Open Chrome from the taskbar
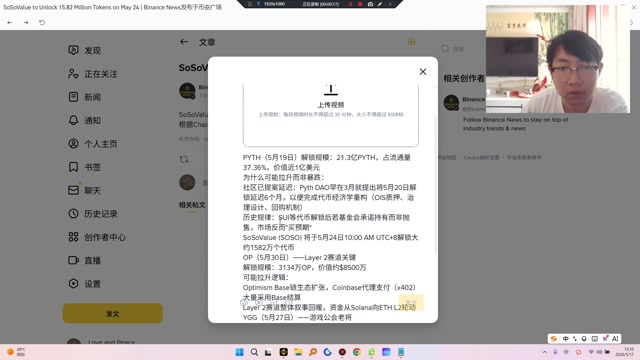Viewport: 640px width, 360px height. (x=357, y=352)
